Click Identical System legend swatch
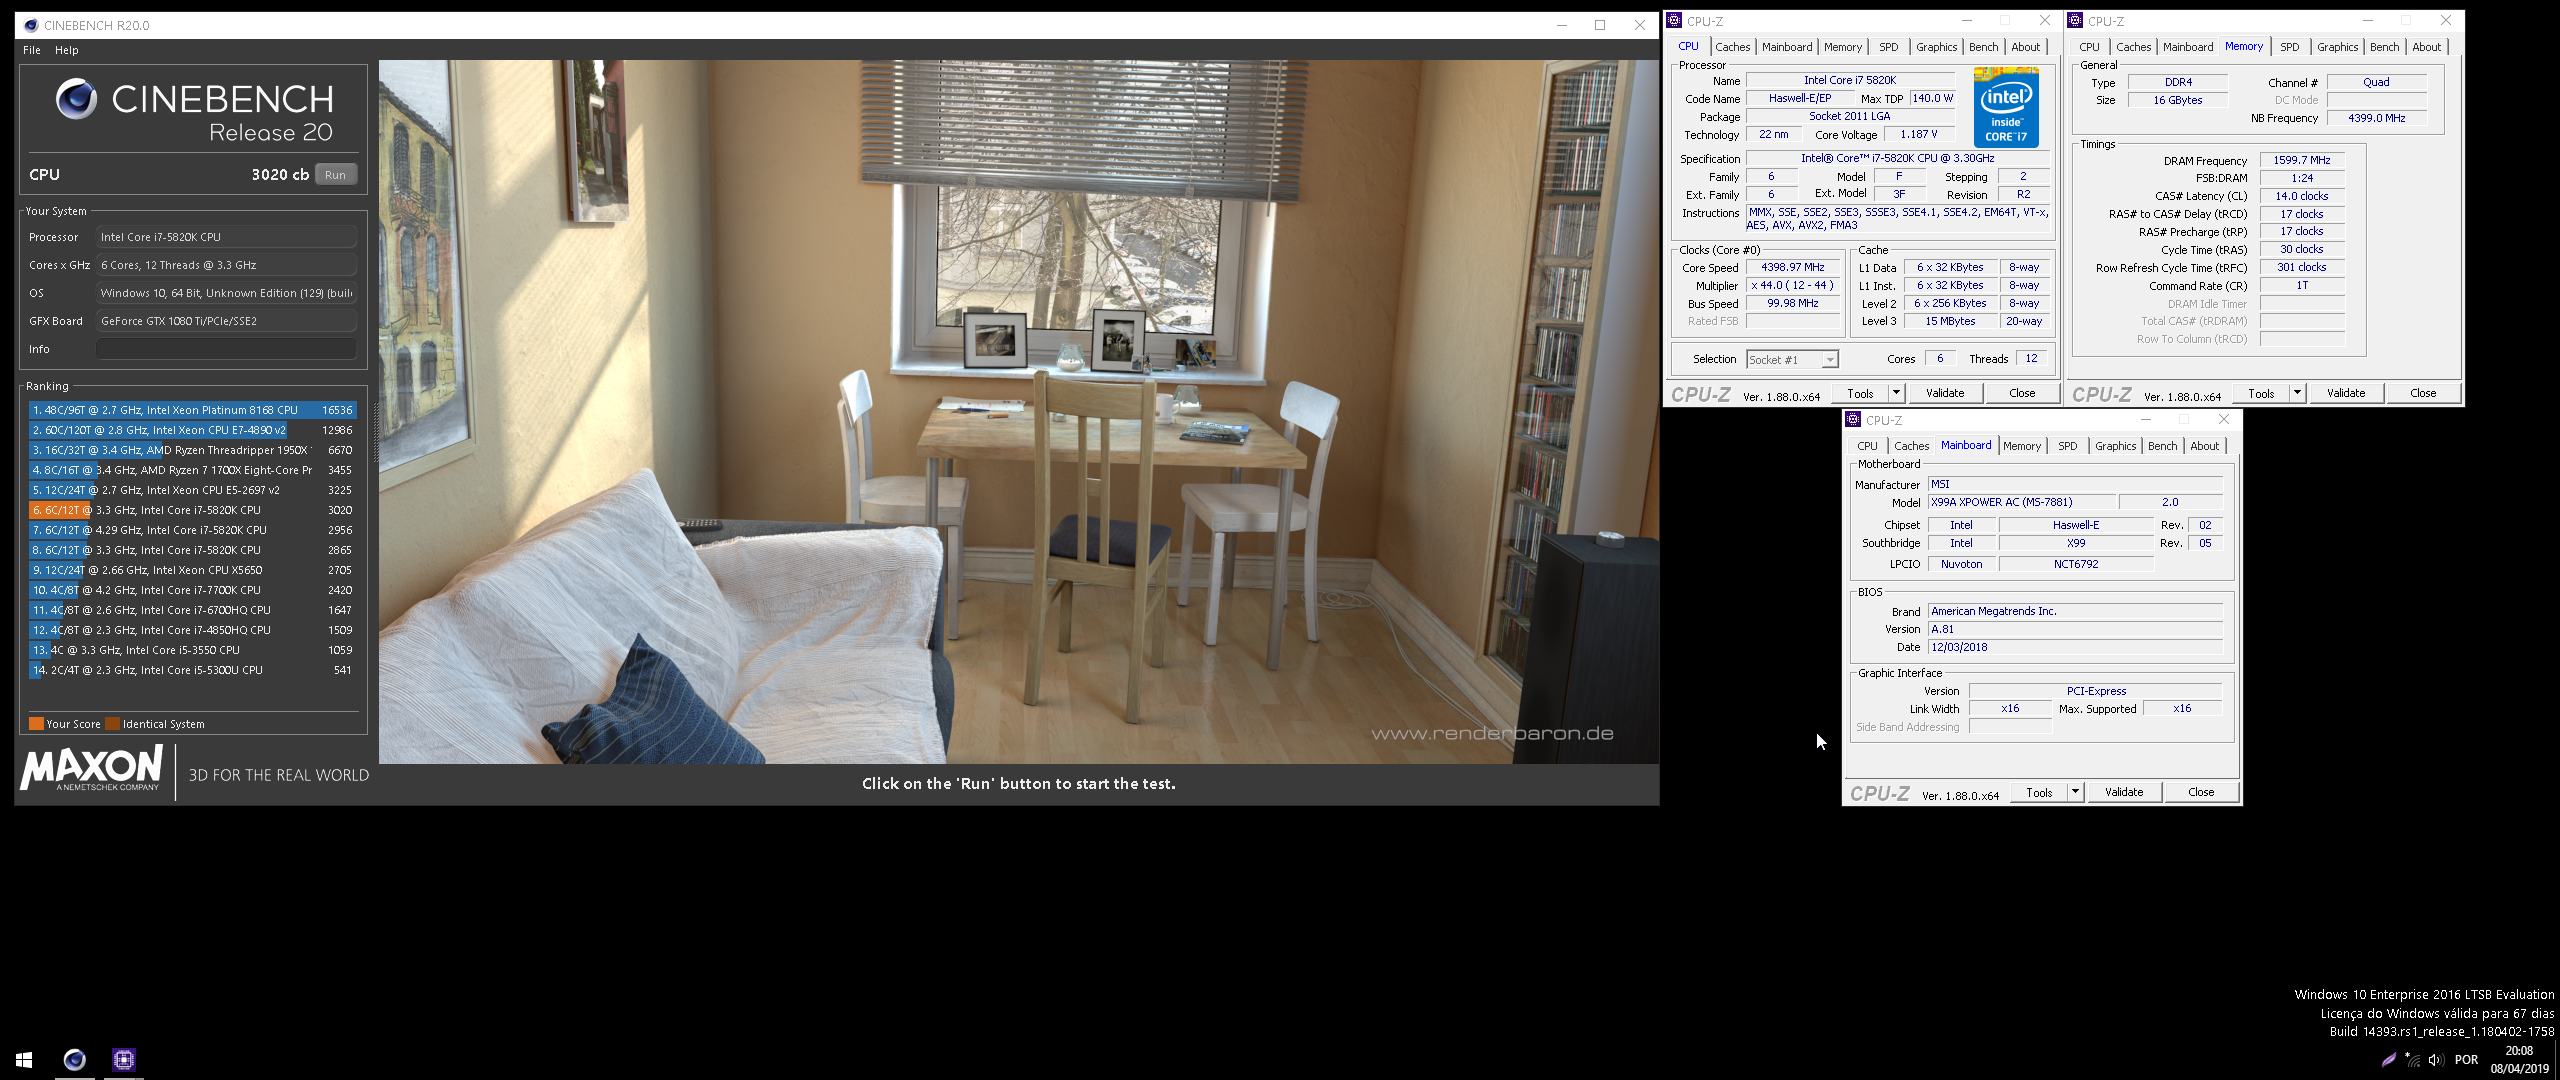The width and height of the screenshot is (2560, 1080). point(112,724)
